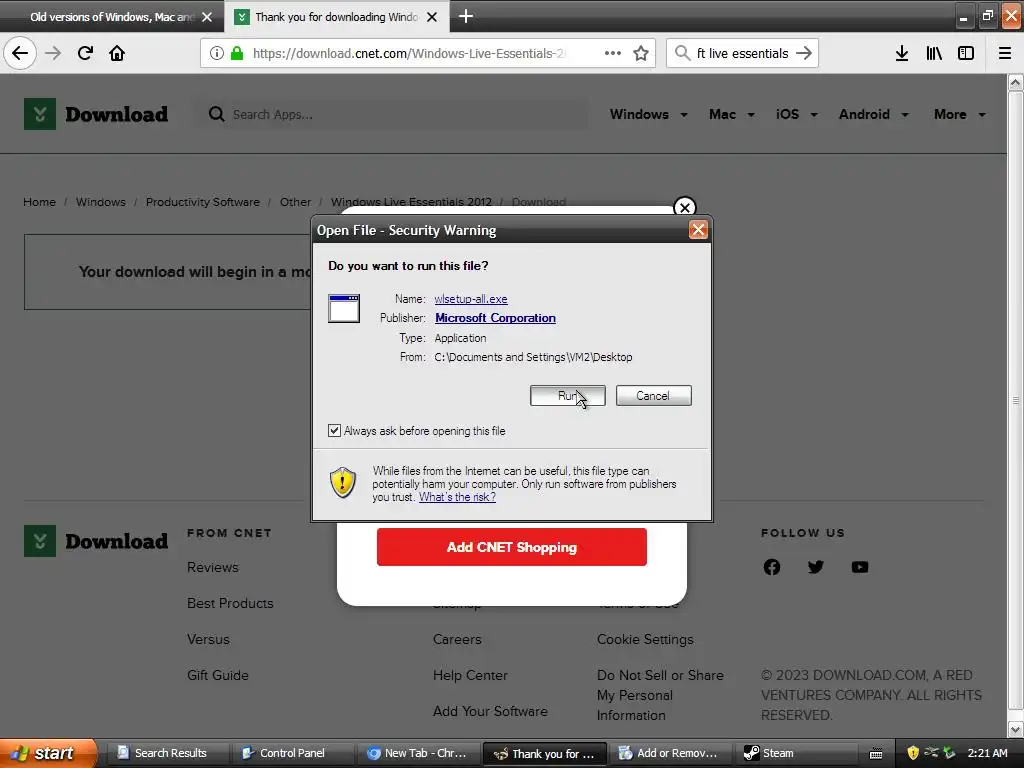Click the browser Back arrow button
The height and width of the screenshot is (768, 1024).
(x=20, y=53)
